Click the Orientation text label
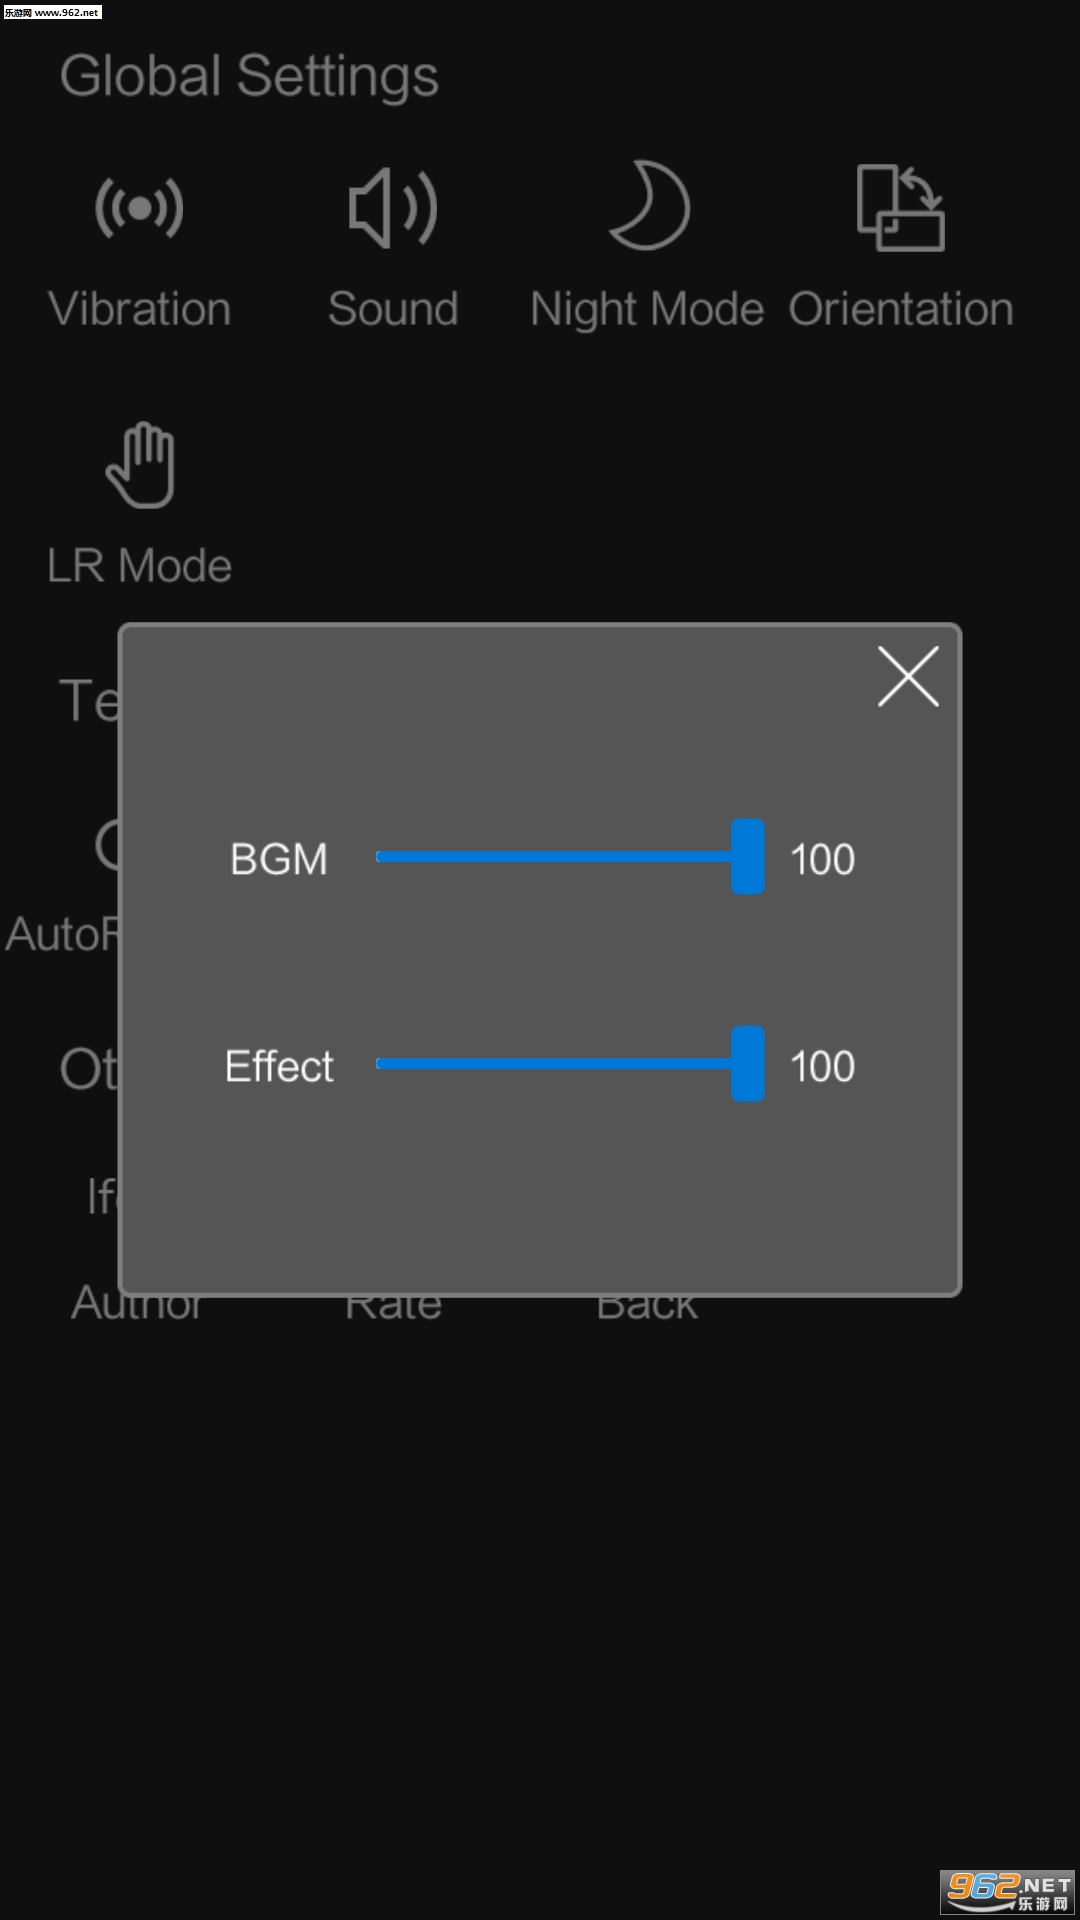 pyautogui.click(x=901, y=309)
